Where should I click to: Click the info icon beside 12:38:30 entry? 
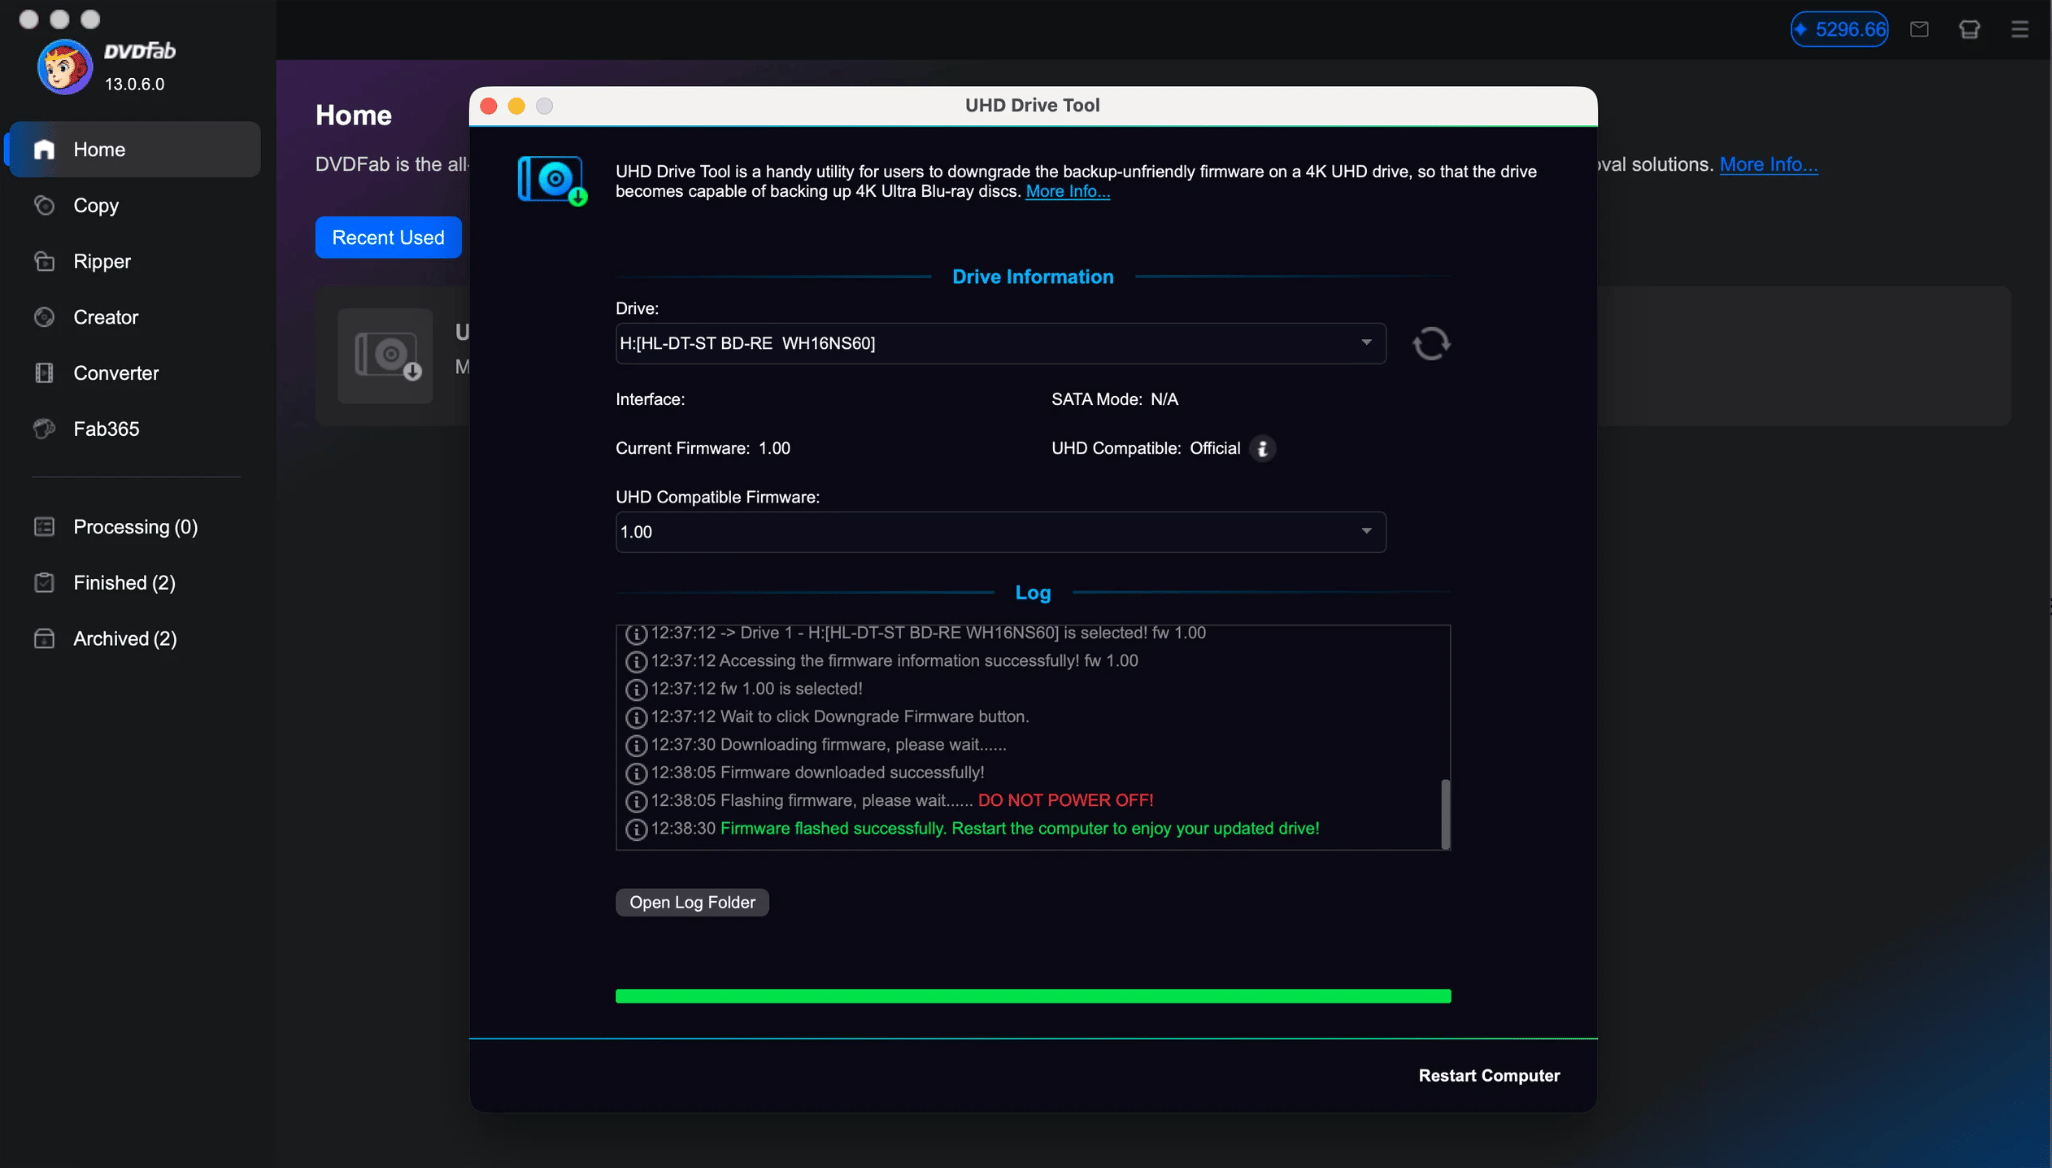(636, 829)
